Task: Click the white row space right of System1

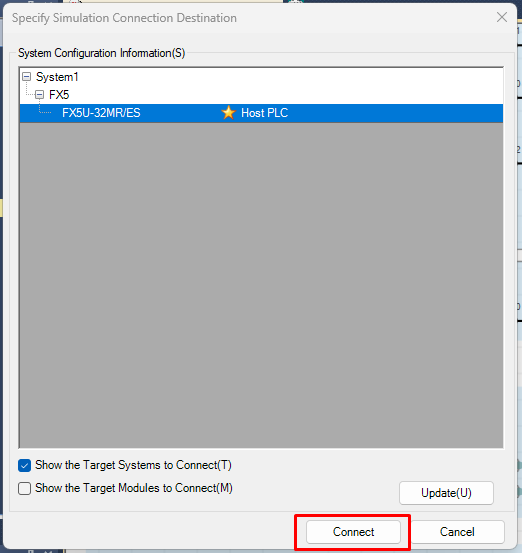Action: tap(291, 77)
